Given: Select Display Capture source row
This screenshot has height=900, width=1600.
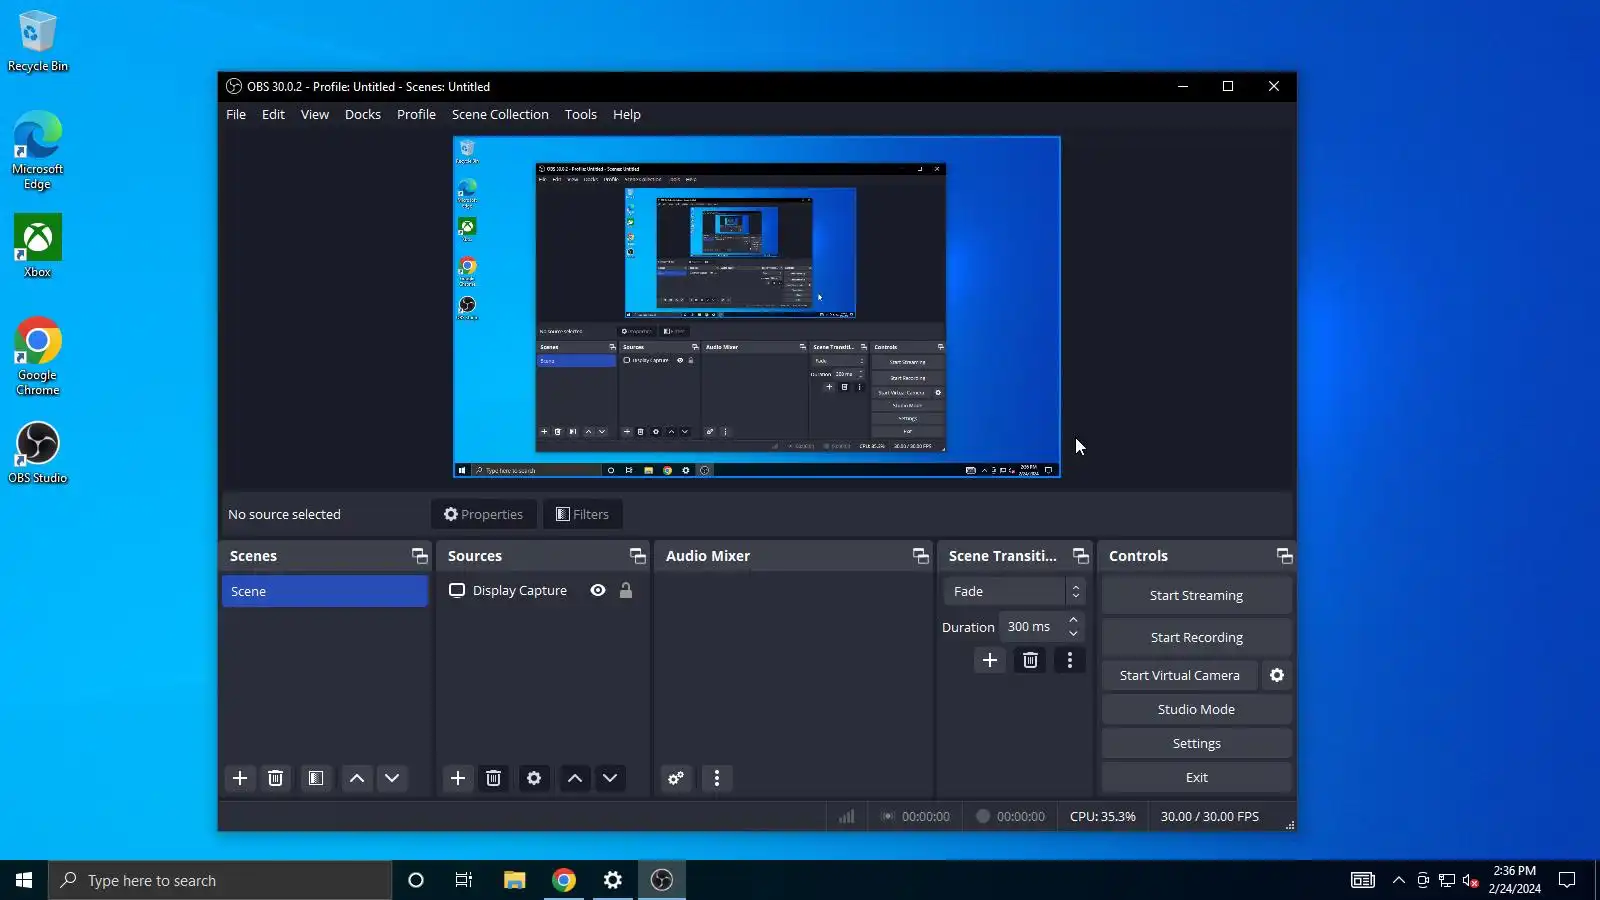Looking at the screenshot, I should tap(542, 590).
